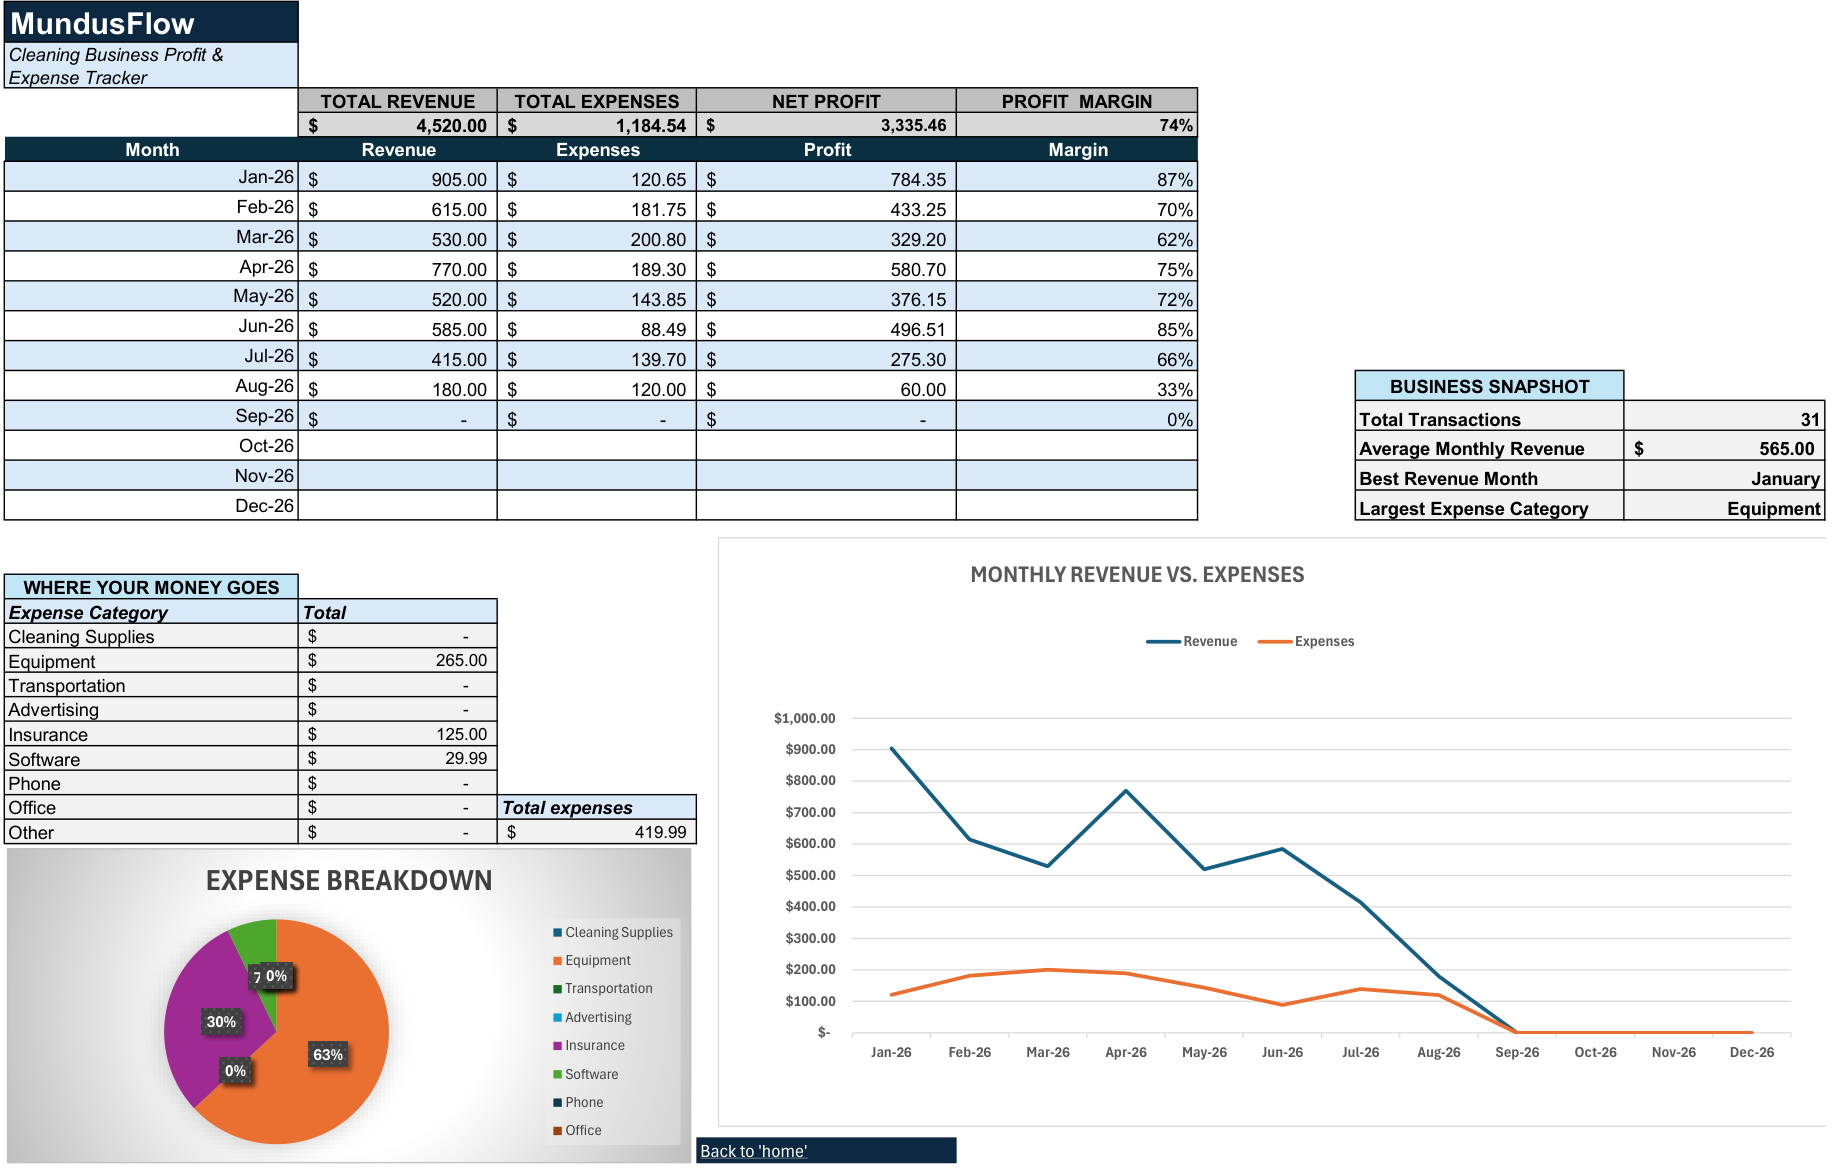
Task: Select the Insurance total 125.00 cell
Action: [397, 734]
